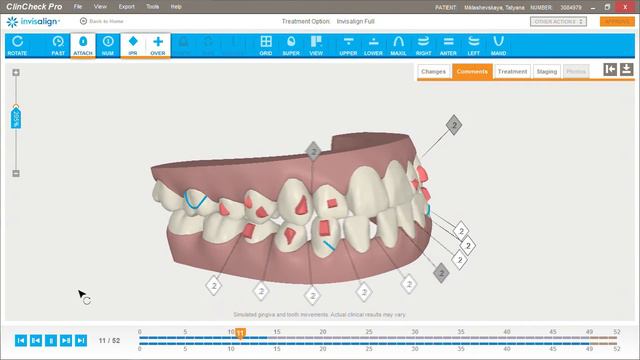Click the orange Approve button
The height and width of the screenshot is (360, 640).
(617, 21)
